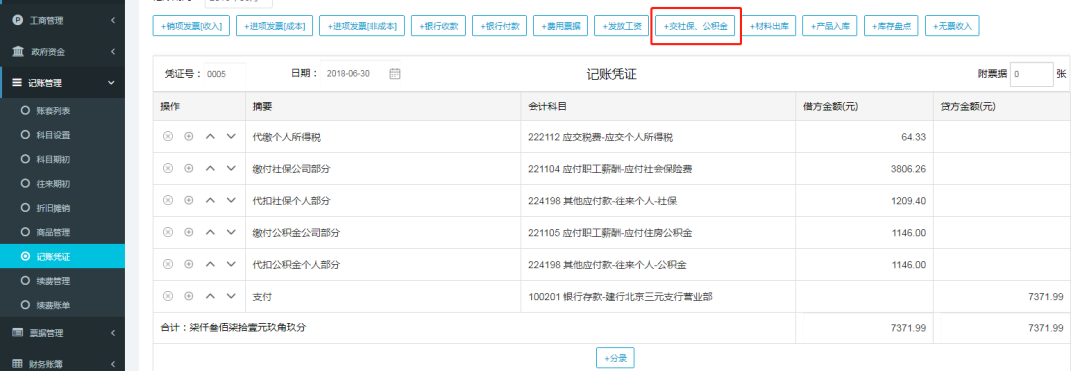Add a row after 支付

click(189, 296)
